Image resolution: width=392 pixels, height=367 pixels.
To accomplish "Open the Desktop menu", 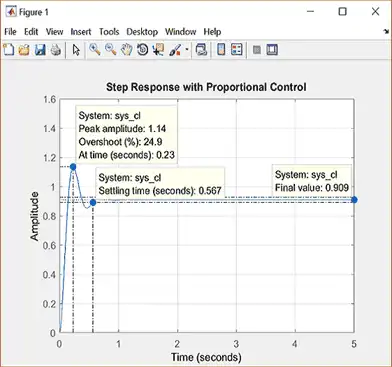I will coord(142,32).
